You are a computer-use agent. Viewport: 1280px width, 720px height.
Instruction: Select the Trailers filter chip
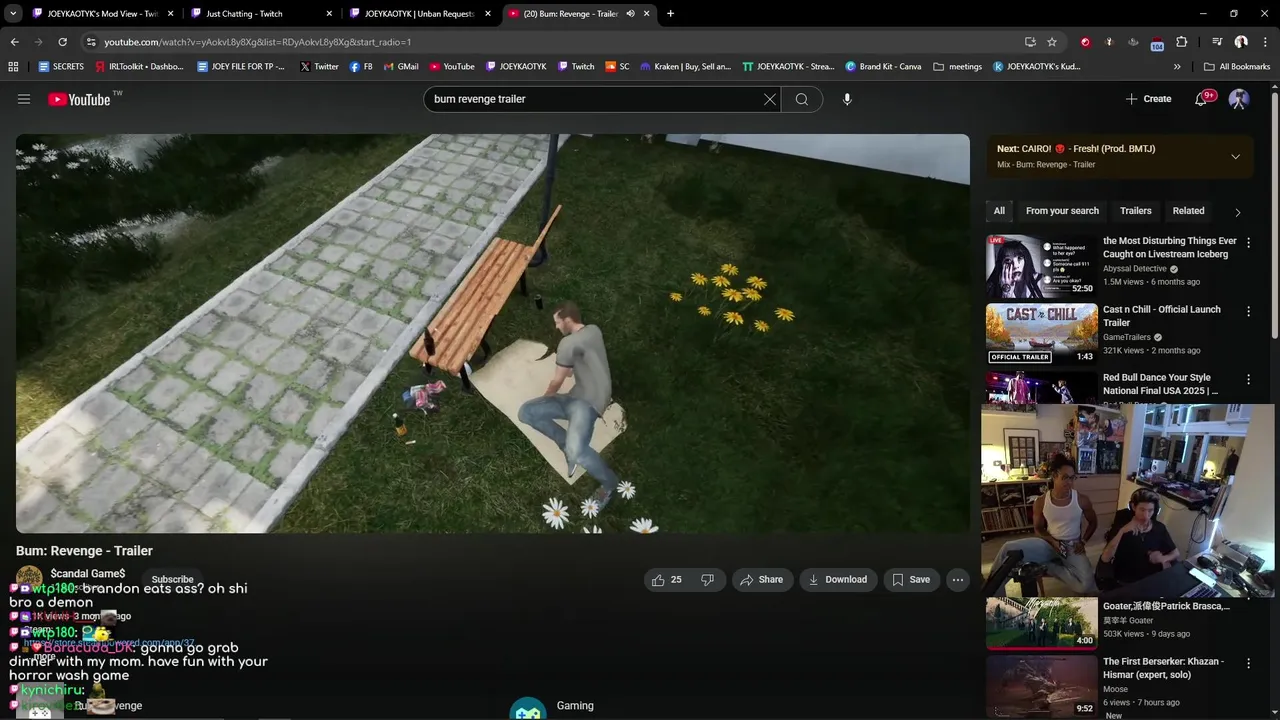[1136, 211]
